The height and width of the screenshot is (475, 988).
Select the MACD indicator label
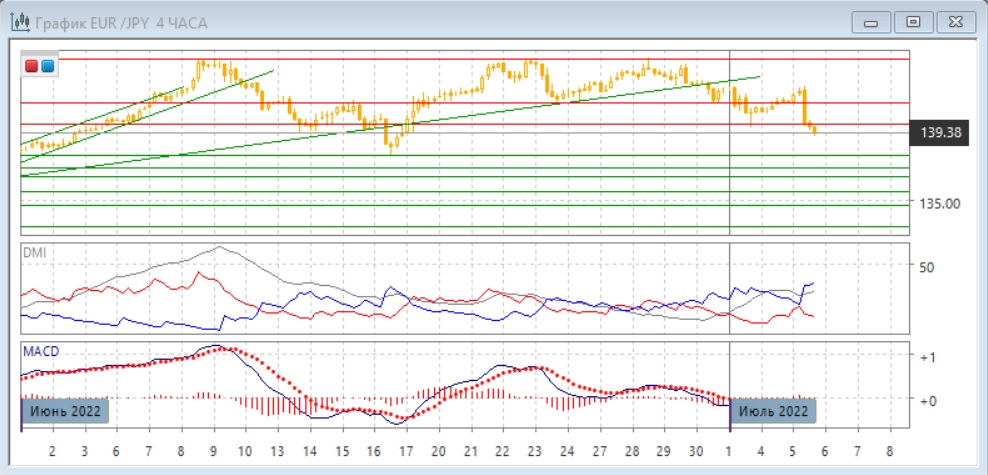point(41,351)
